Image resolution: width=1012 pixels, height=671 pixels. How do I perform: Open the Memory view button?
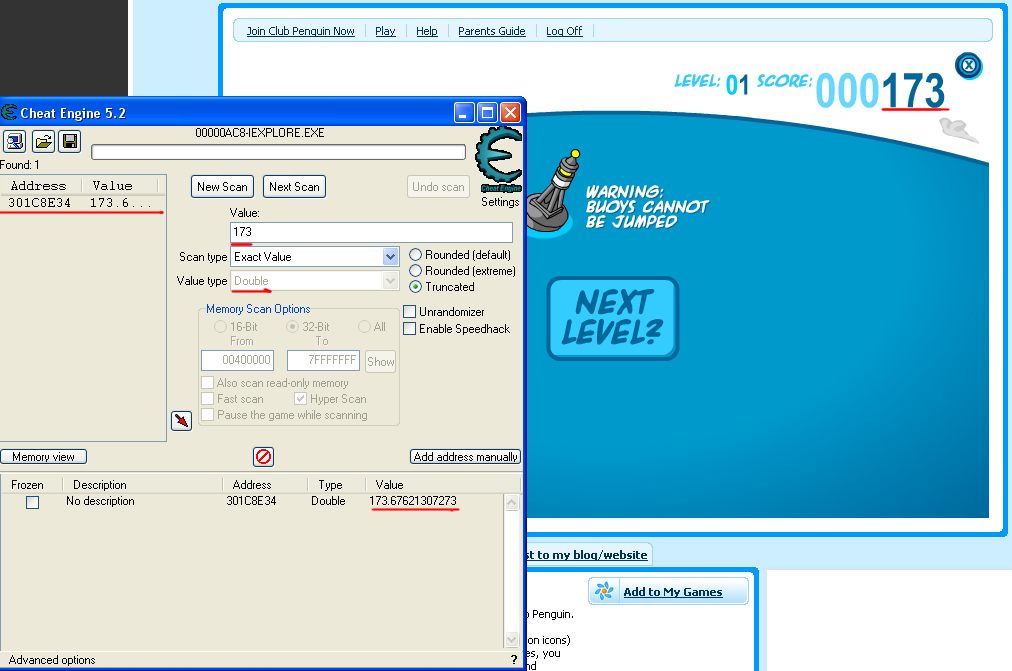coord(43,457)
